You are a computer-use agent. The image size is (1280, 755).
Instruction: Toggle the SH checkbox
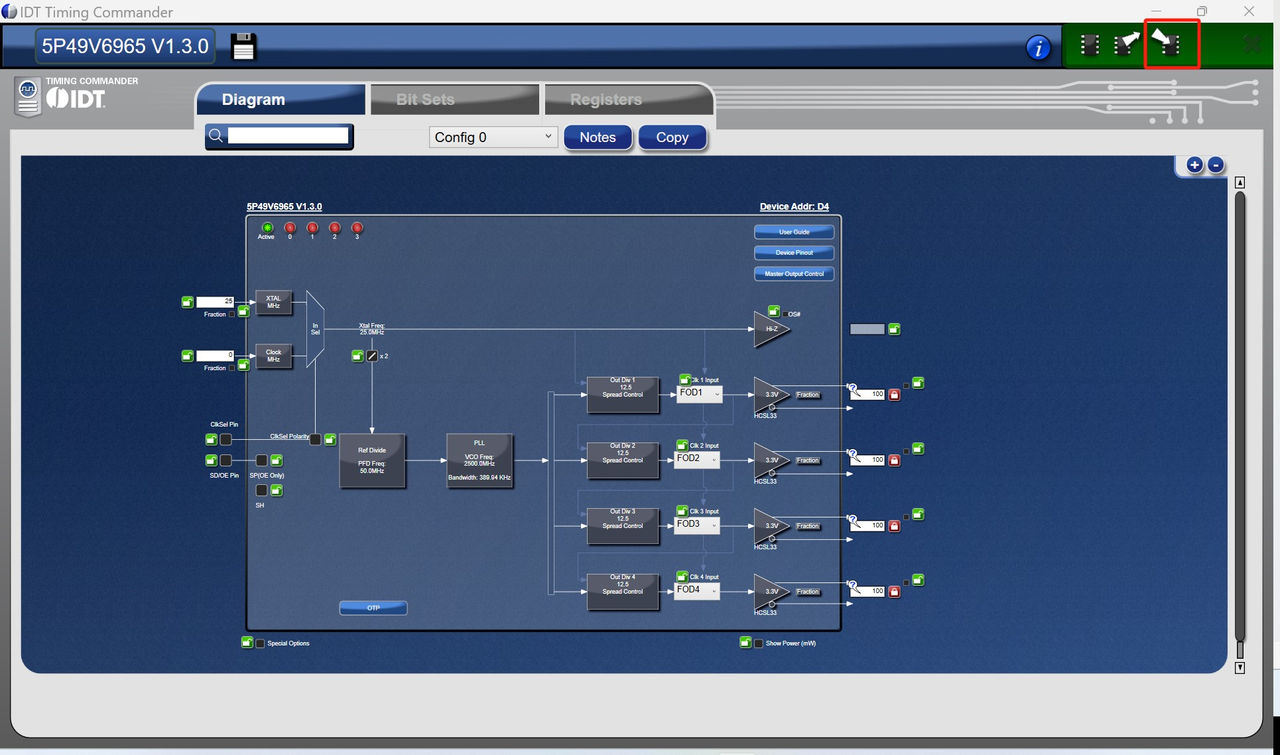(262, 490)
